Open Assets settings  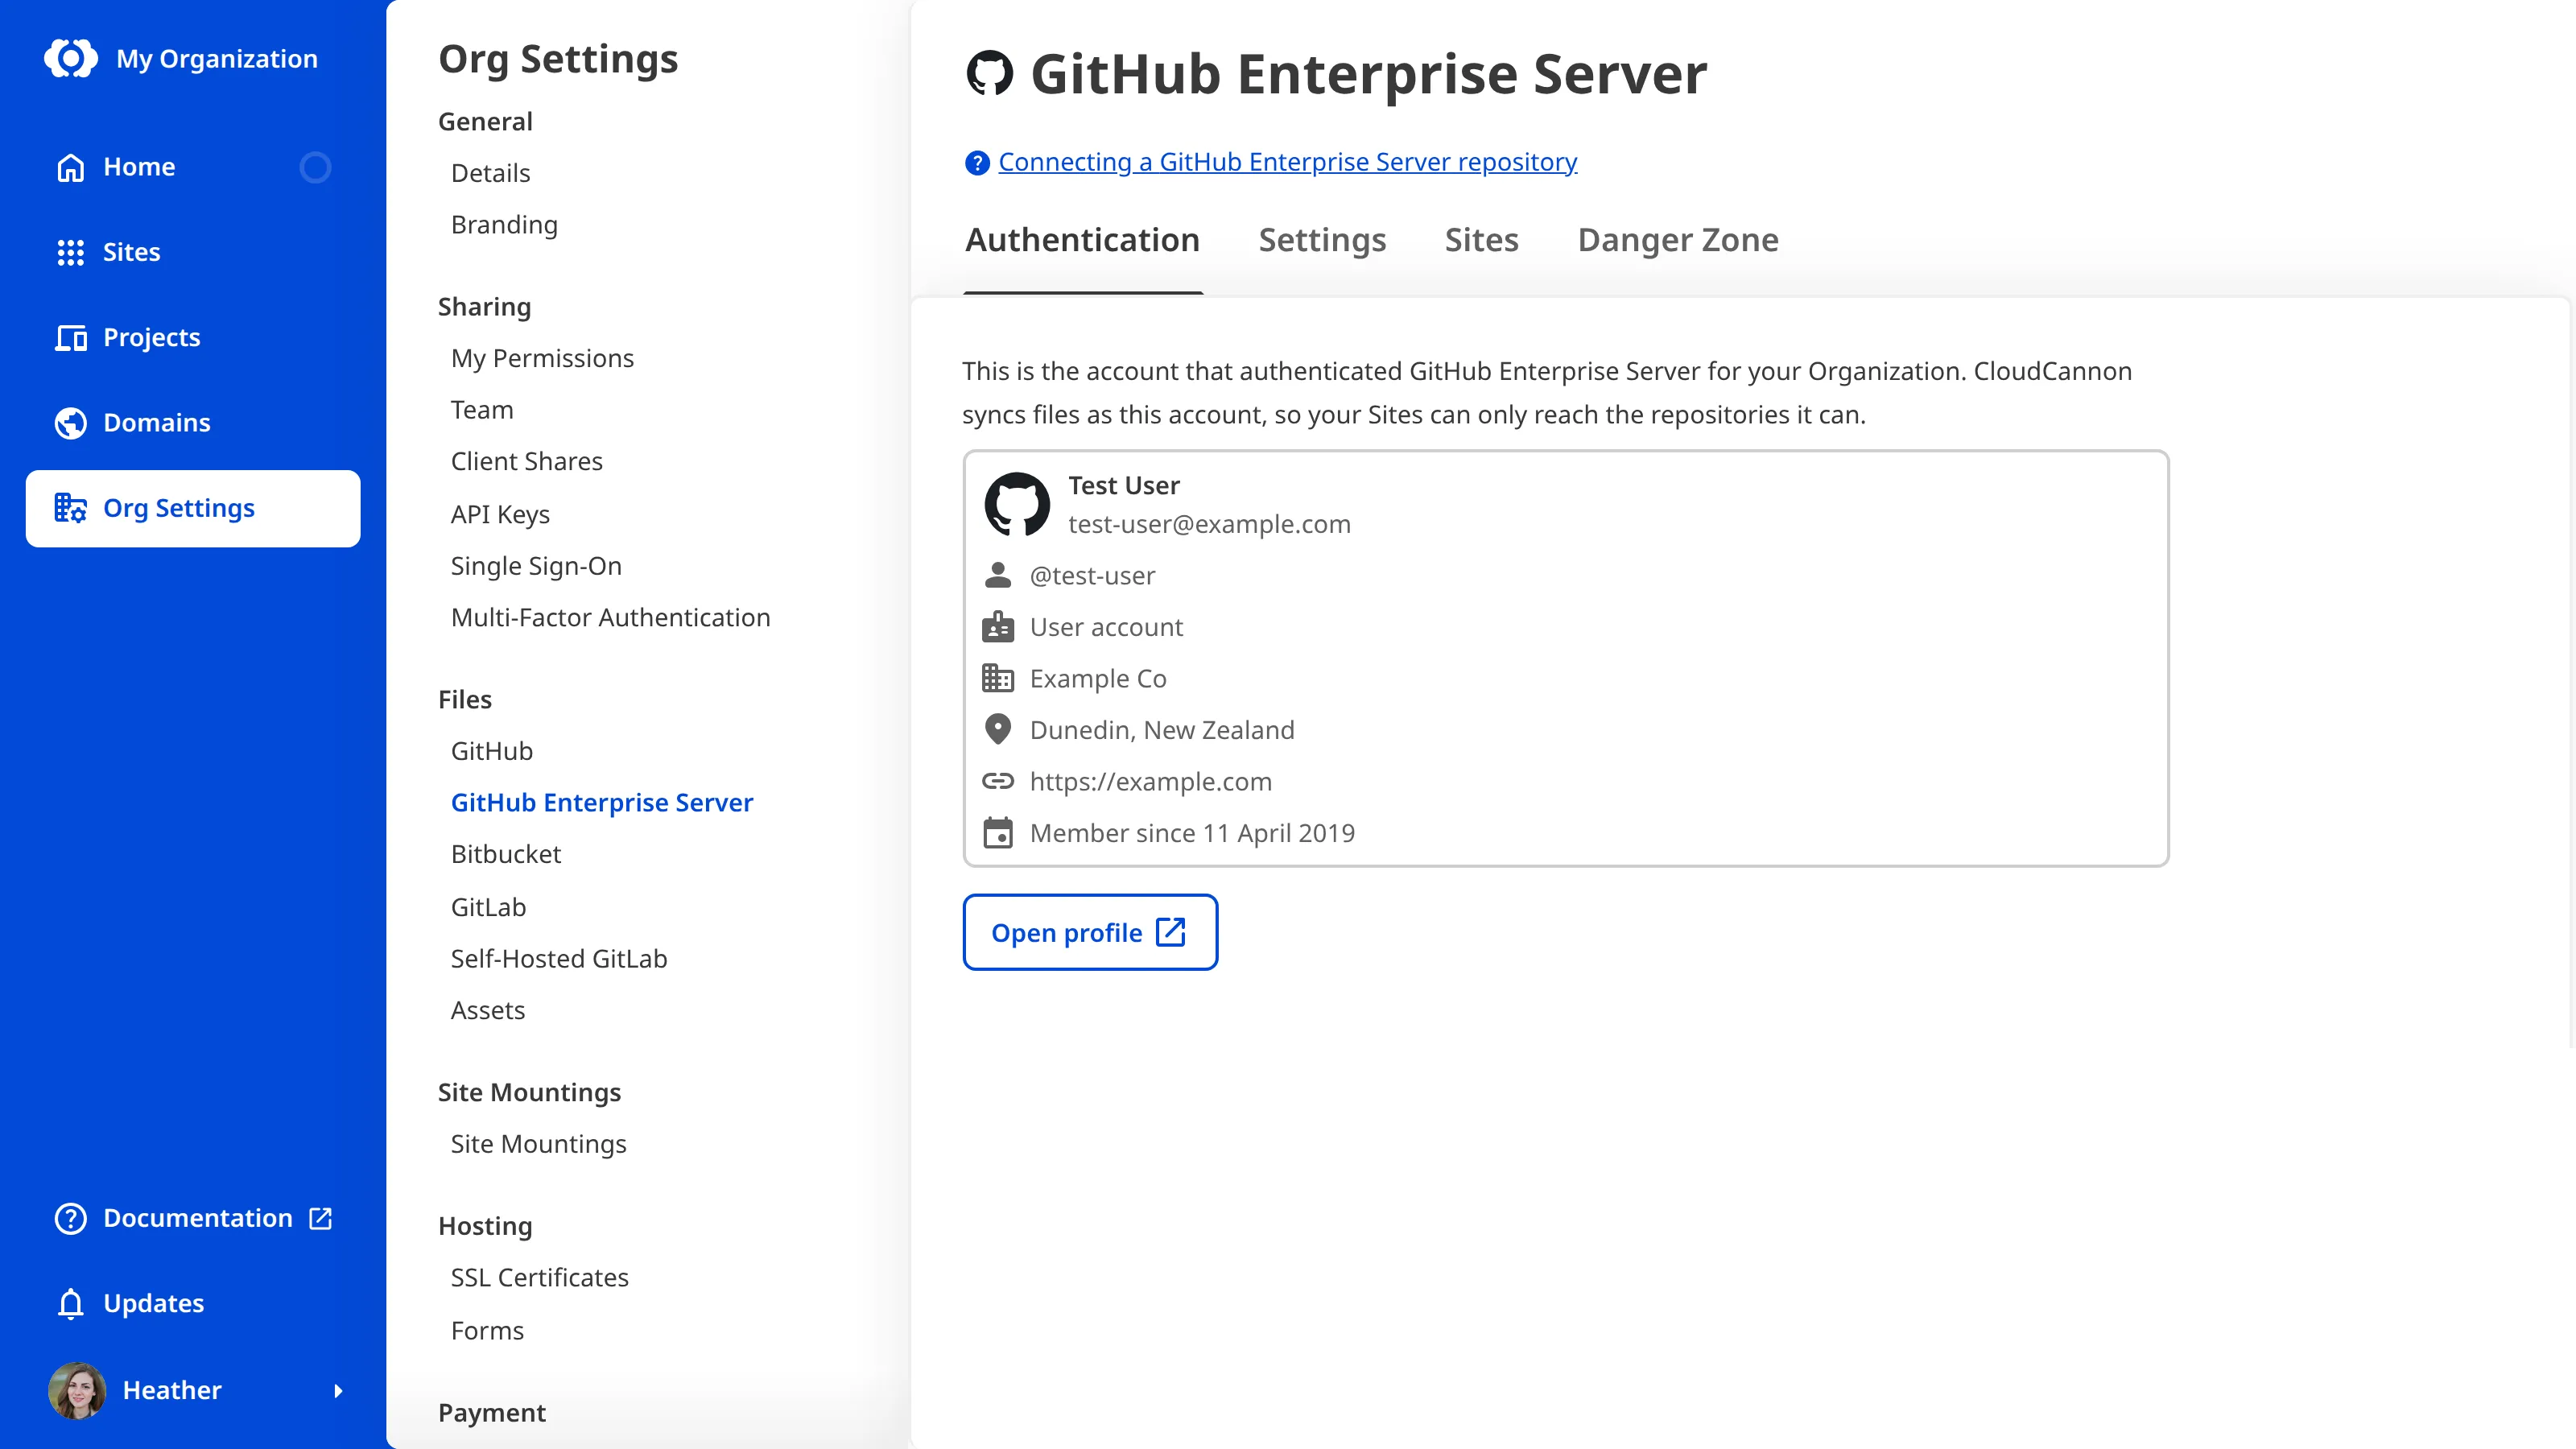click(x=487, y=1011)
